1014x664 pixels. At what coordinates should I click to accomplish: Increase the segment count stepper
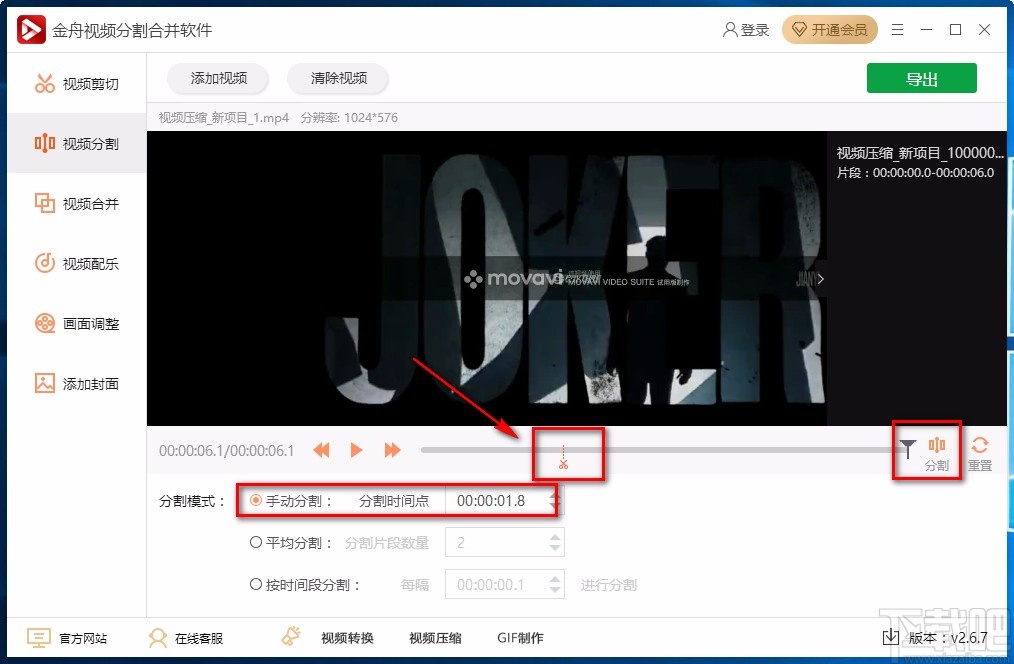555,537
